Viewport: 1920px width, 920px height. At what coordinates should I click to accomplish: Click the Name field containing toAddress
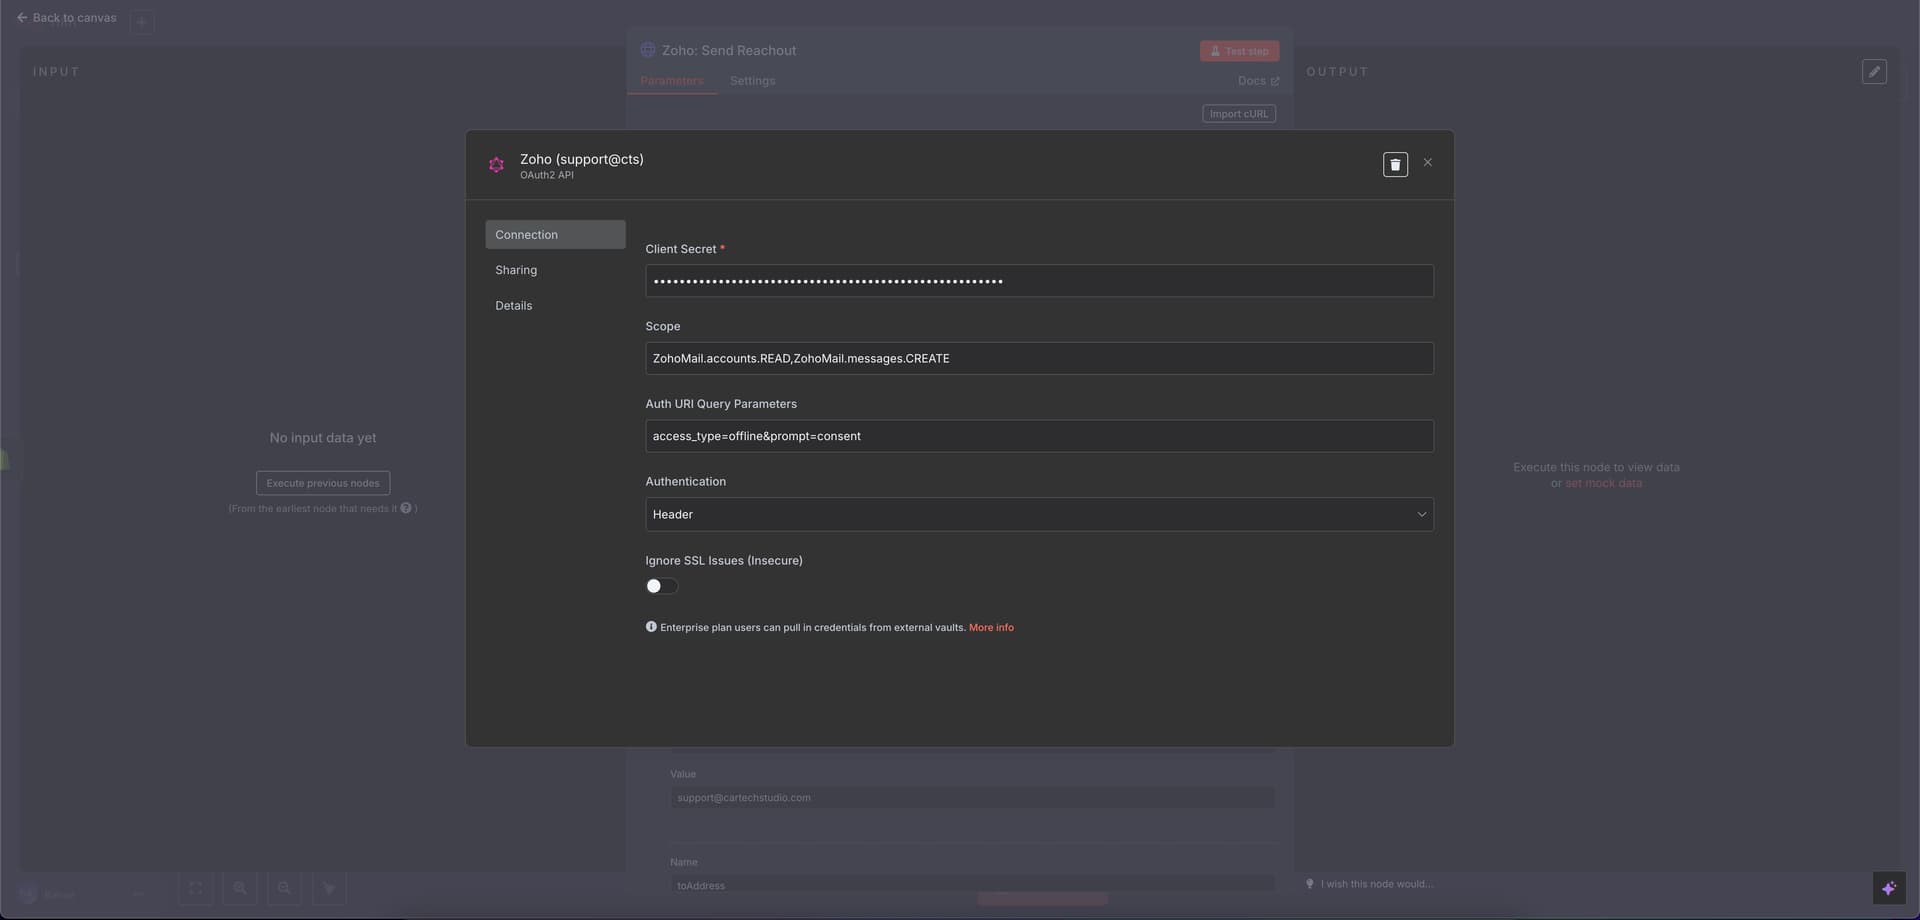(972, 885)
